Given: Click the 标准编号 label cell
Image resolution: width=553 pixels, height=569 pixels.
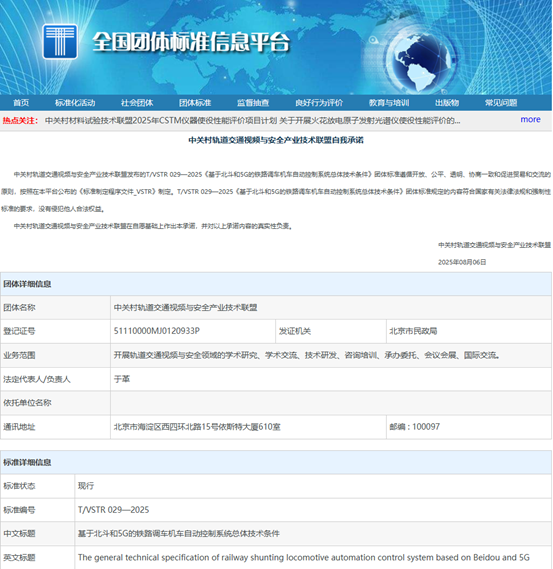Looking at the screenshot, I should (37, 510).
